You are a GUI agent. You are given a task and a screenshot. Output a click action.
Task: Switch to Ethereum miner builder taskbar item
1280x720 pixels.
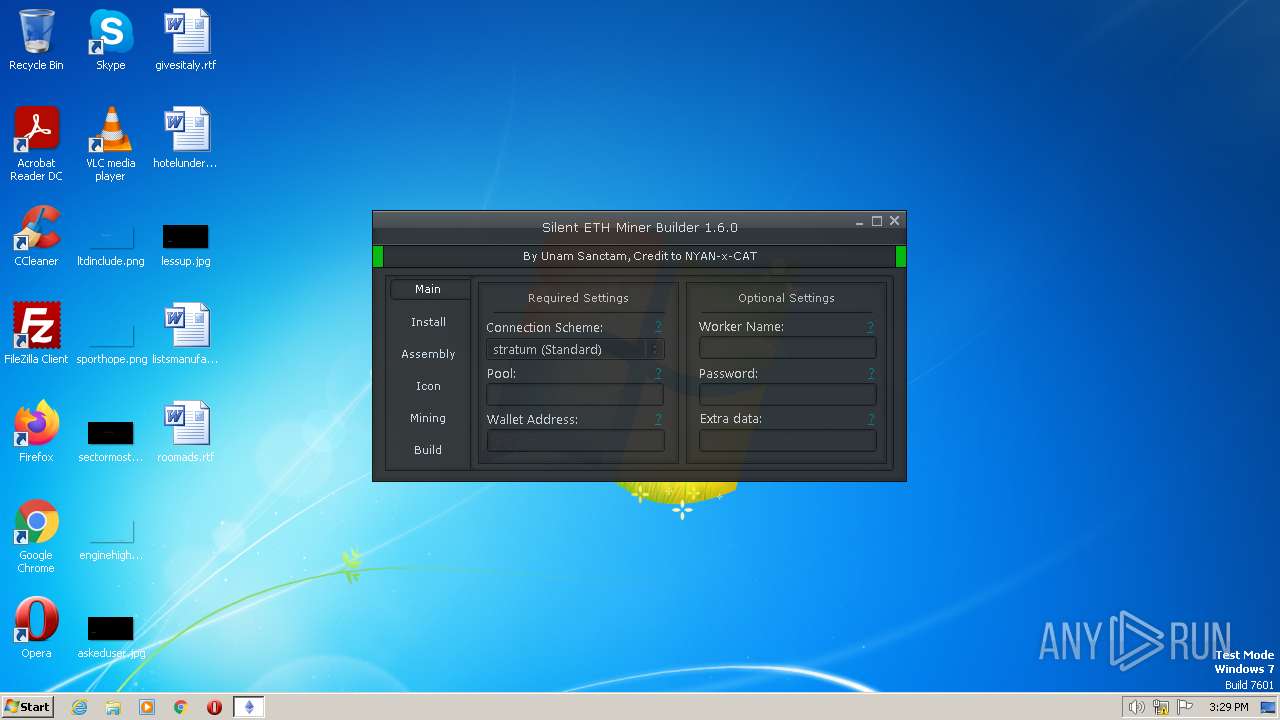(249, 707)
